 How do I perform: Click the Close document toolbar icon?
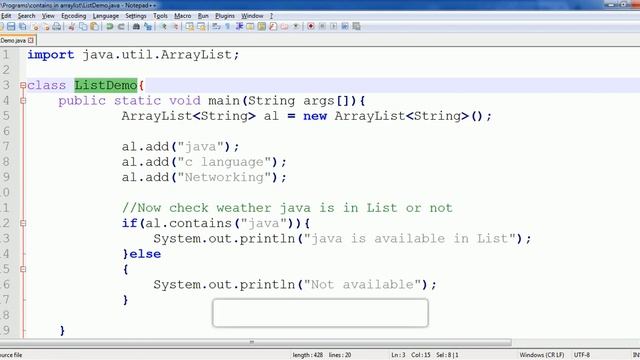pos(36,27)
